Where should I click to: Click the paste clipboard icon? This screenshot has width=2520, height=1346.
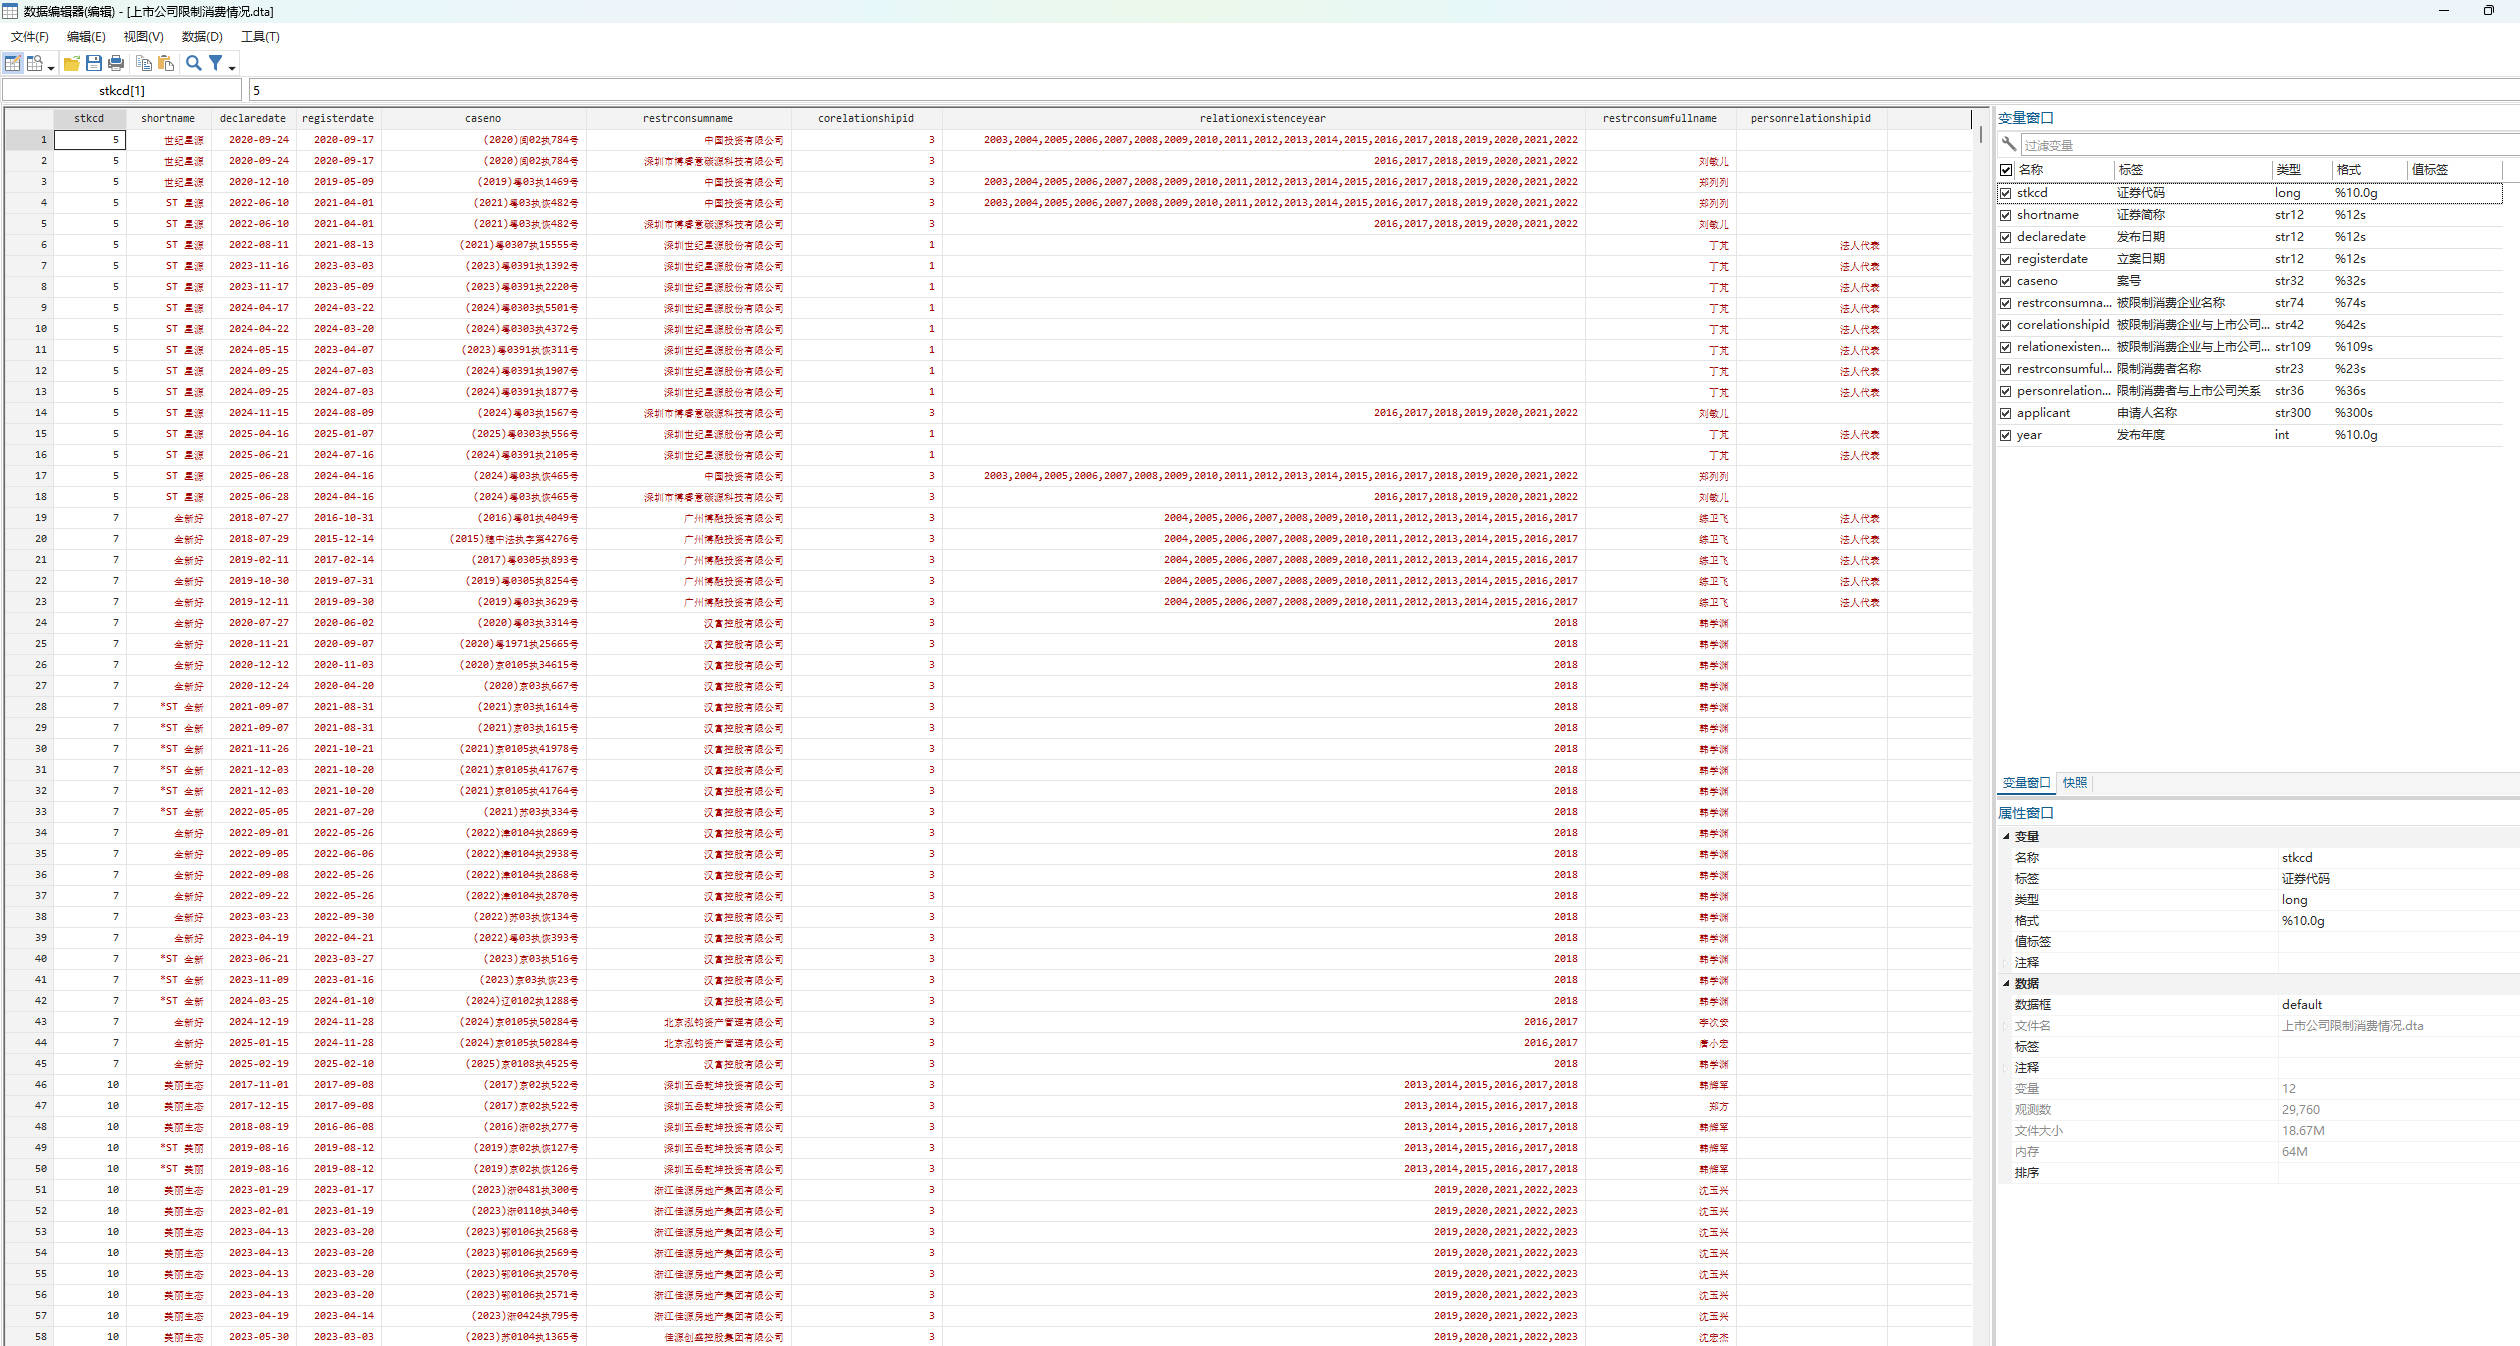coord(166,63)
